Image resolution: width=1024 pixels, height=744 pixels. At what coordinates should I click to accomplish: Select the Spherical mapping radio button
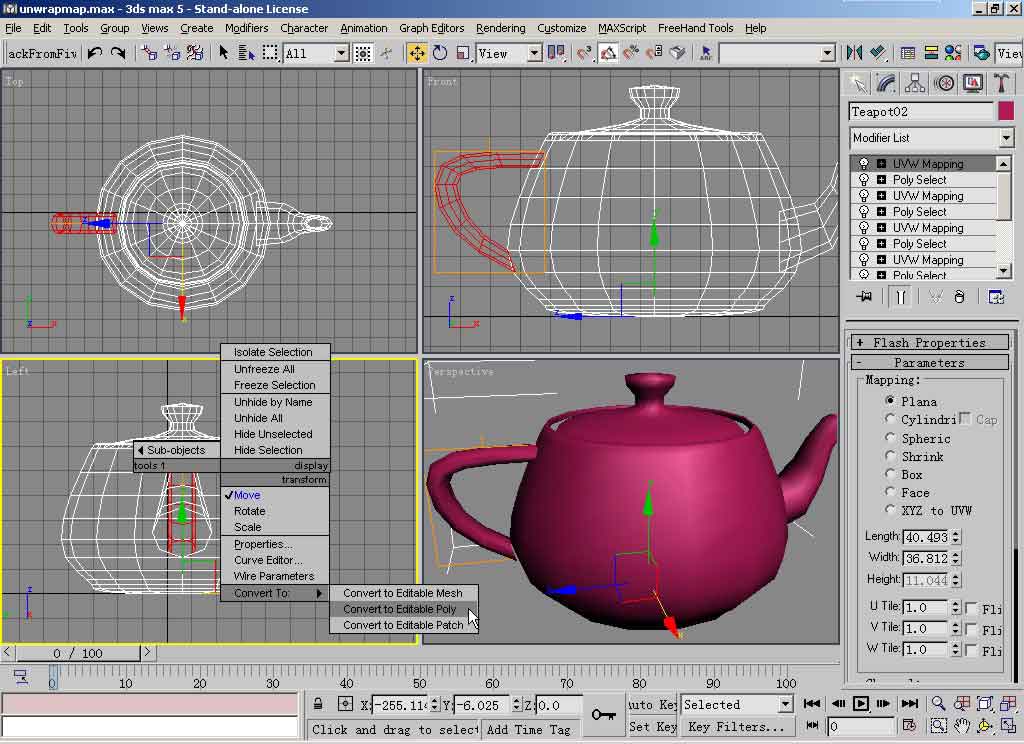(890, 438)
